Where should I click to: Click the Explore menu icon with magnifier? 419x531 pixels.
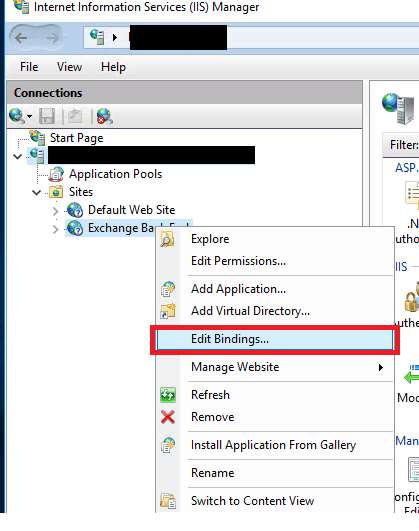pyautogui.click(x=167, y=239)
